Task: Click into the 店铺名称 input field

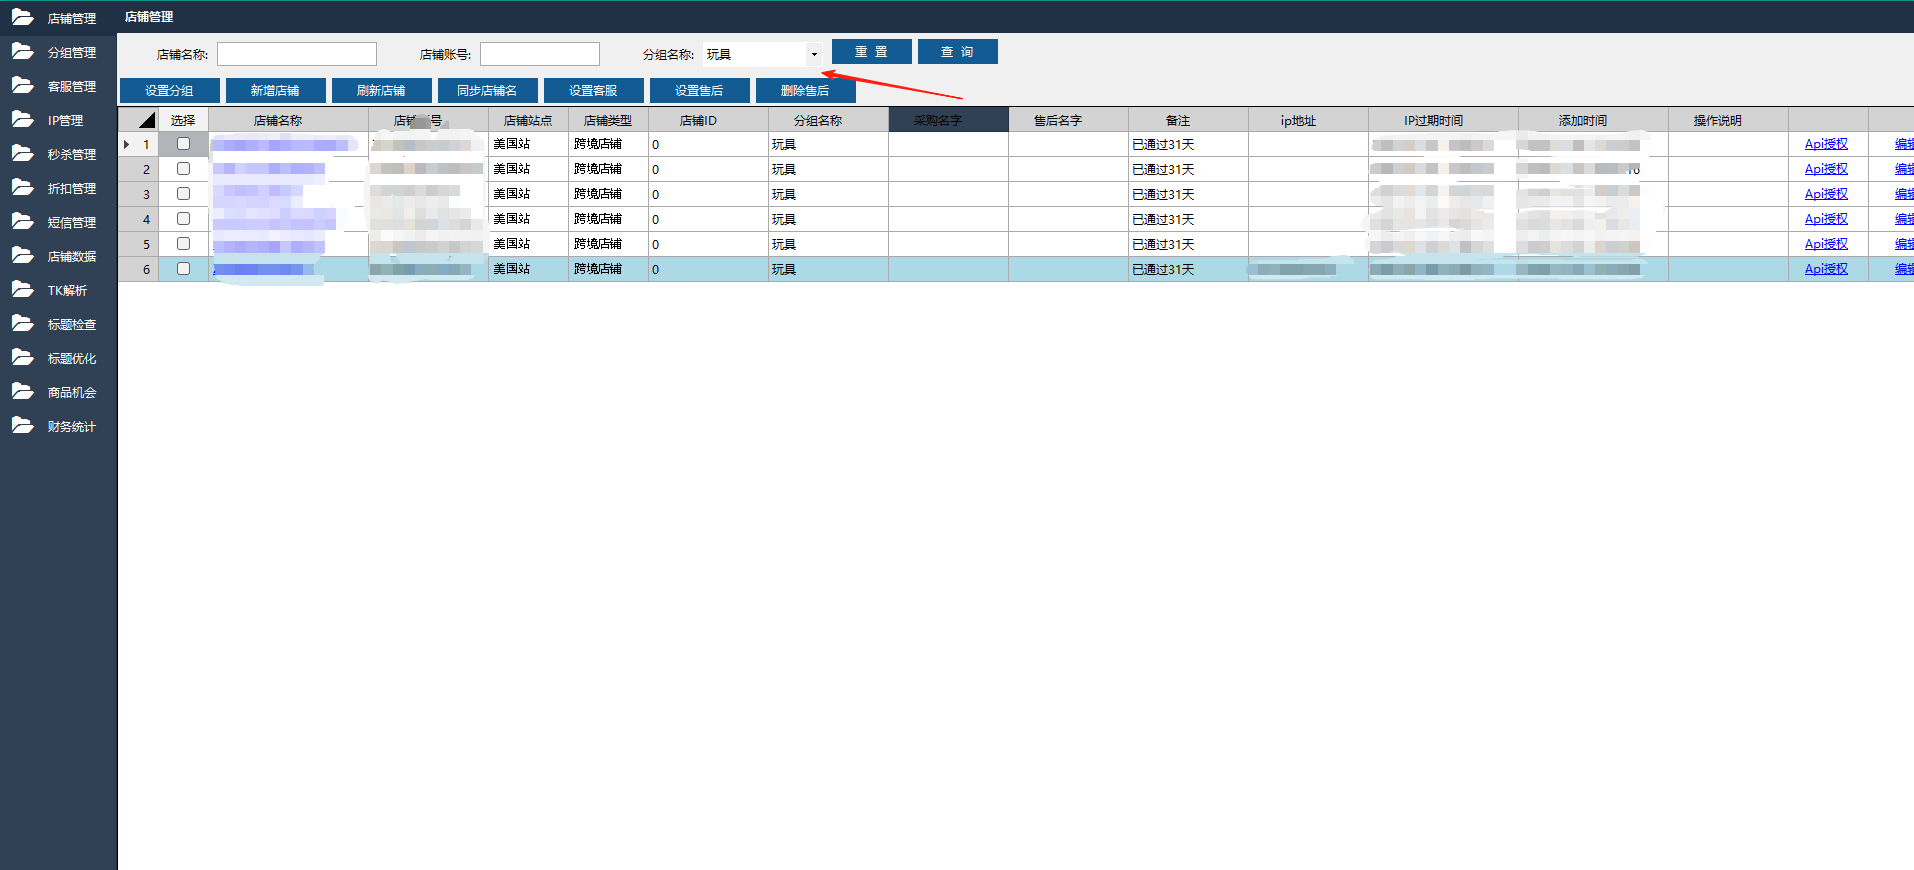Action: tap(297, 54)
